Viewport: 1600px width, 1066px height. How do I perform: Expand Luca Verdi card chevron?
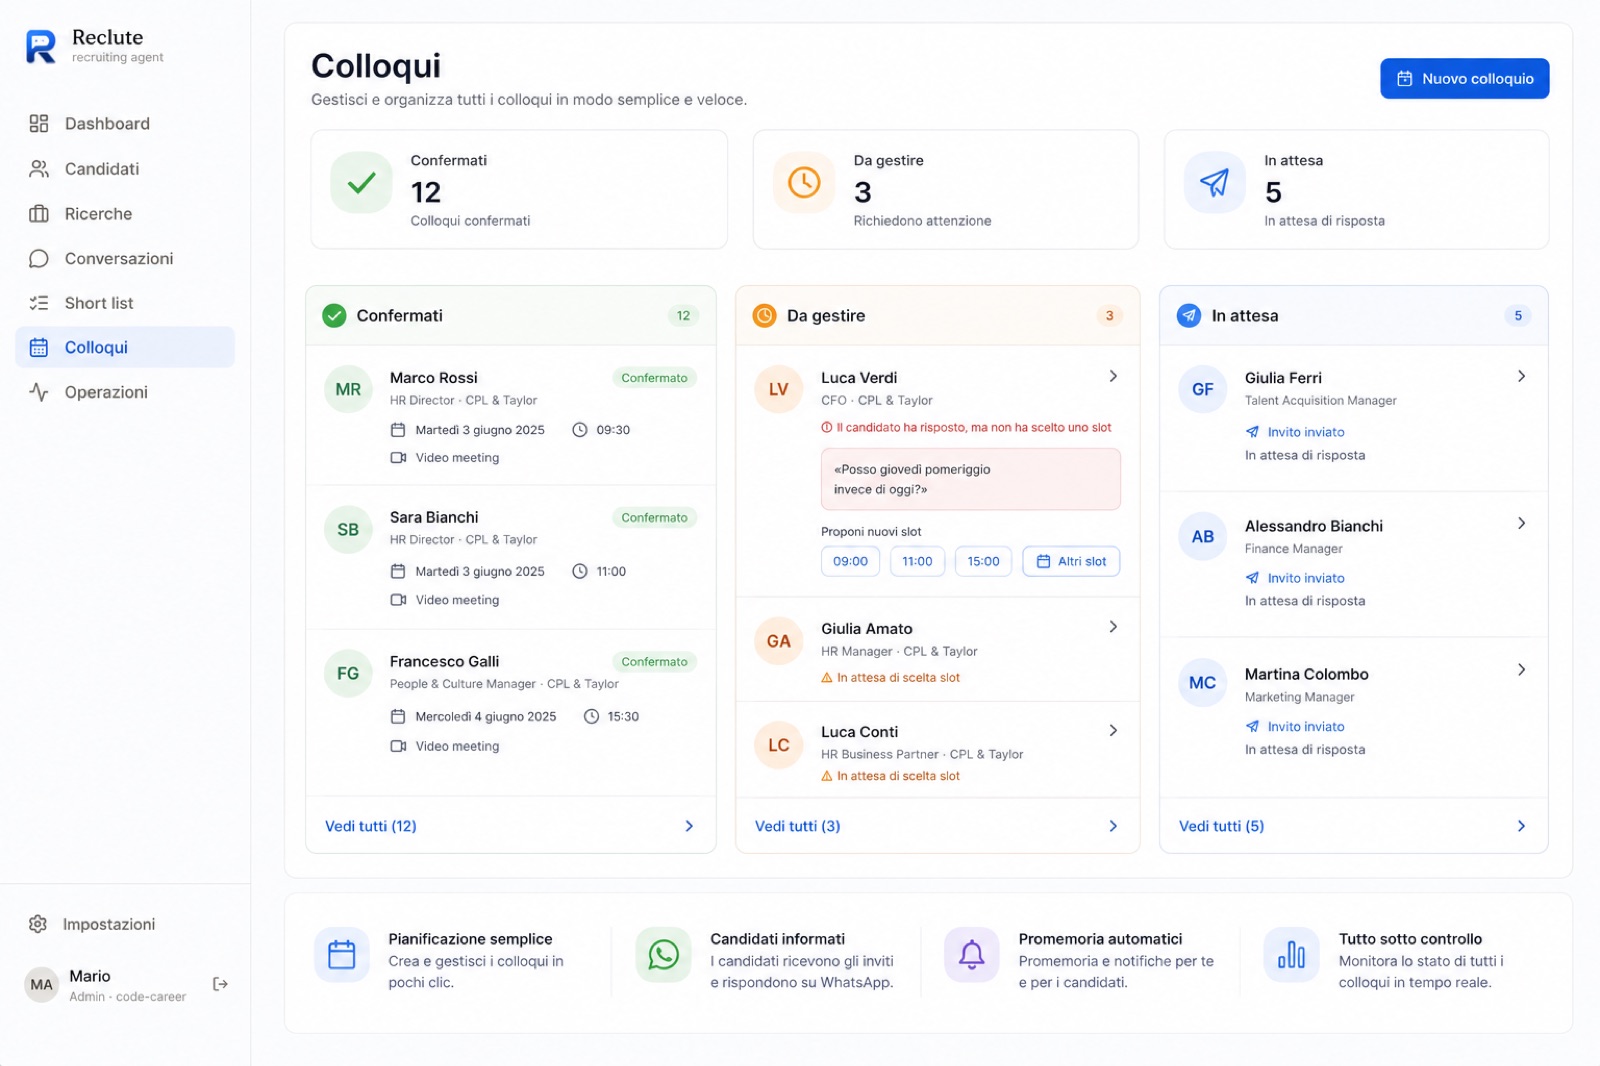pos(1113,376)
